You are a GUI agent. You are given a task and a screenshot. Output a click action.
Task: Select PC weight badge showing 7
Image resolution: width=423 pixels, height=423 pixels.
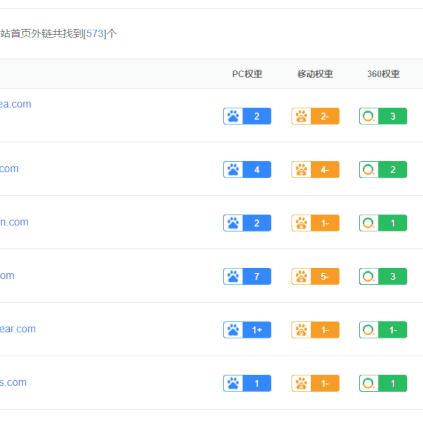[x=247, y=276]
